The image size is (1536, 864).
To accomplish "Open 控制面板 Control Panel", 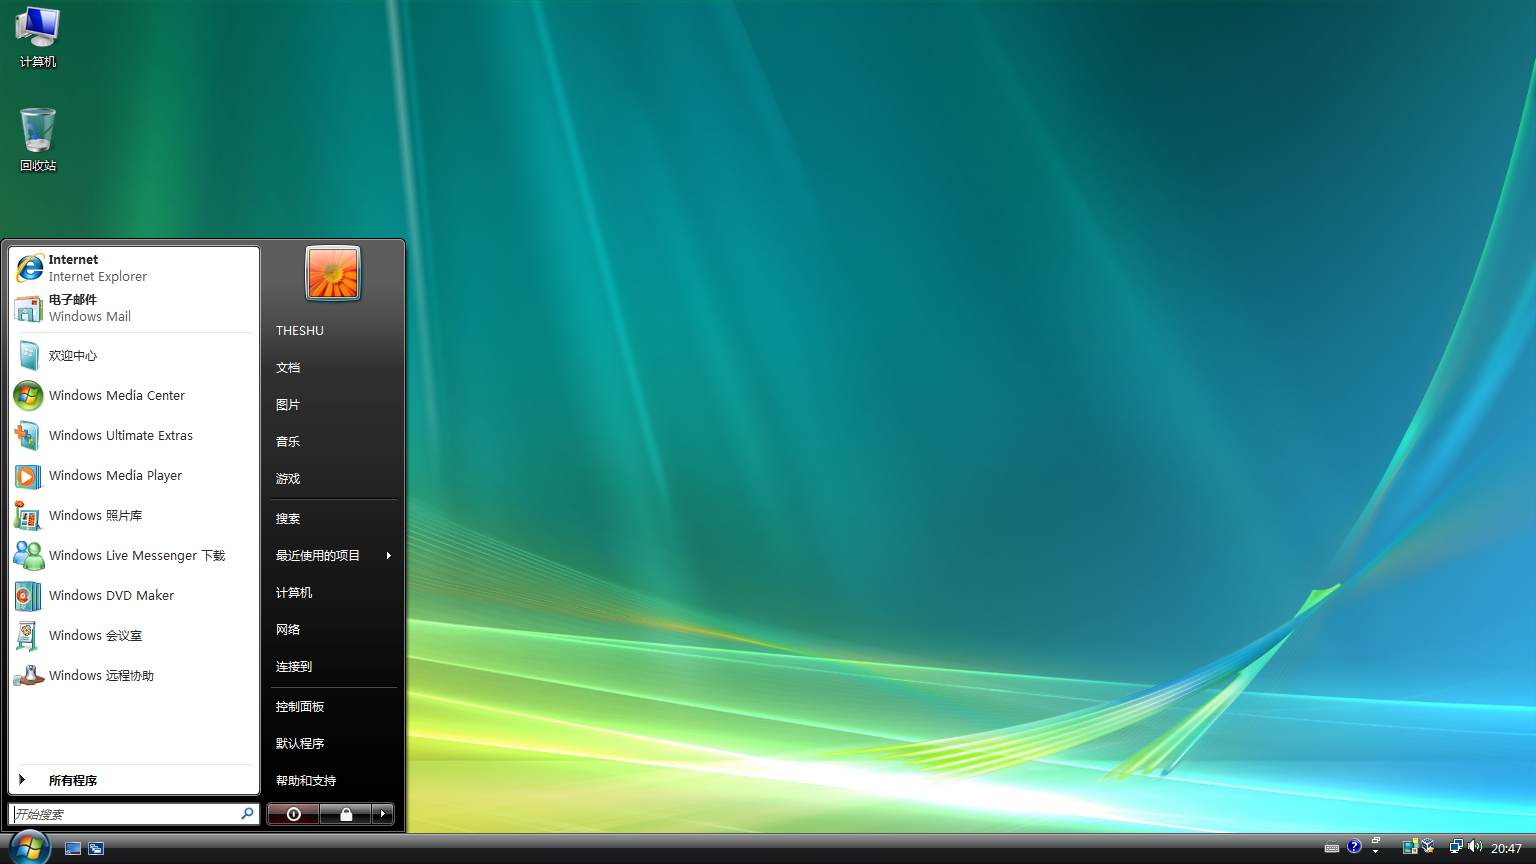I will tap(333, 706).
